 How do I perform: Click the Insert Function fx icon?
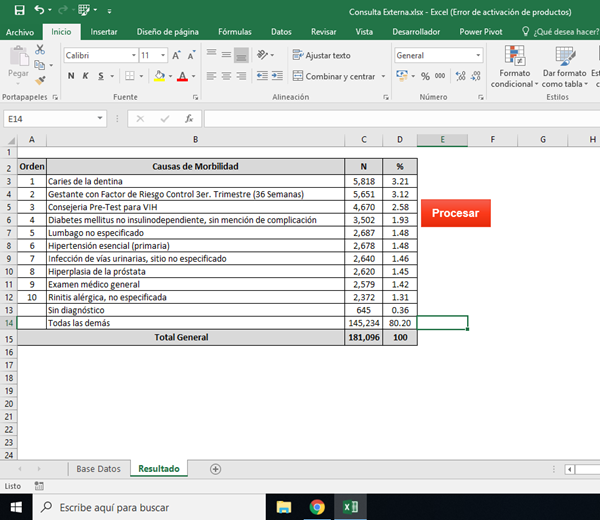pos(187,119)
